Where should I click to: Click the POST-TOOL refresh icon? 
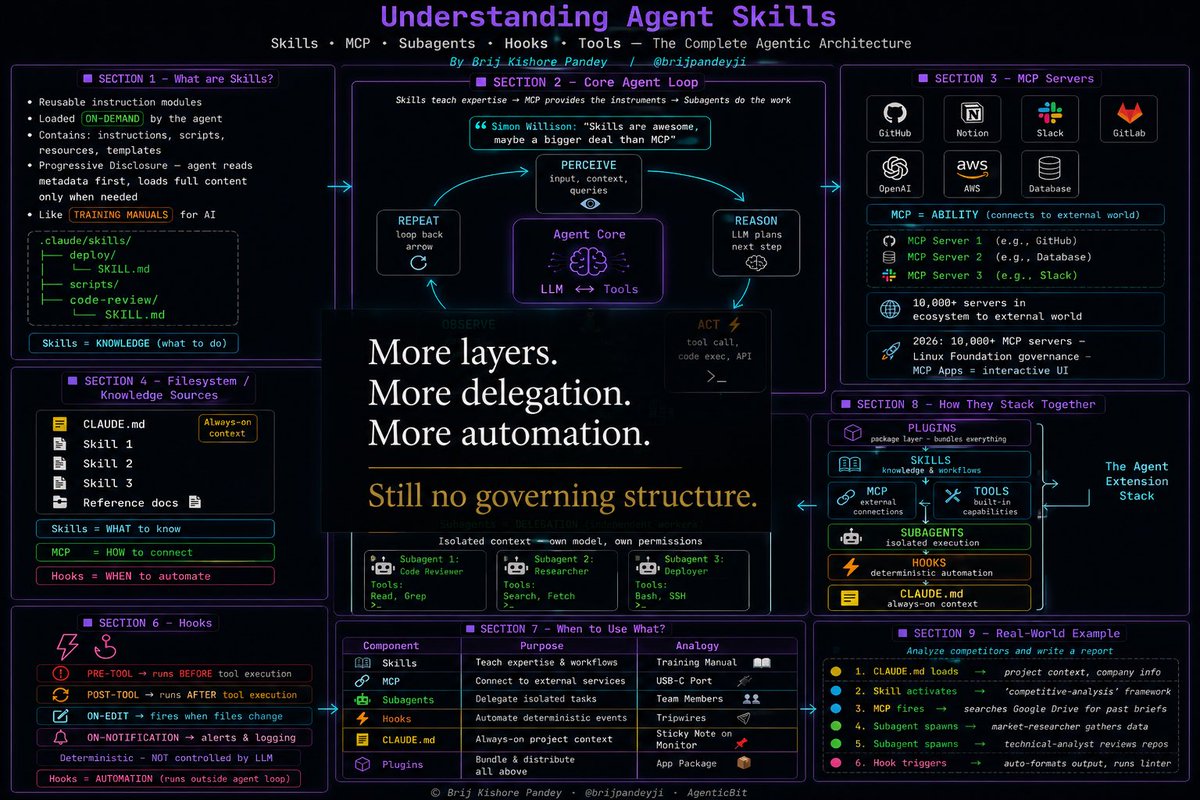point(60,695)
